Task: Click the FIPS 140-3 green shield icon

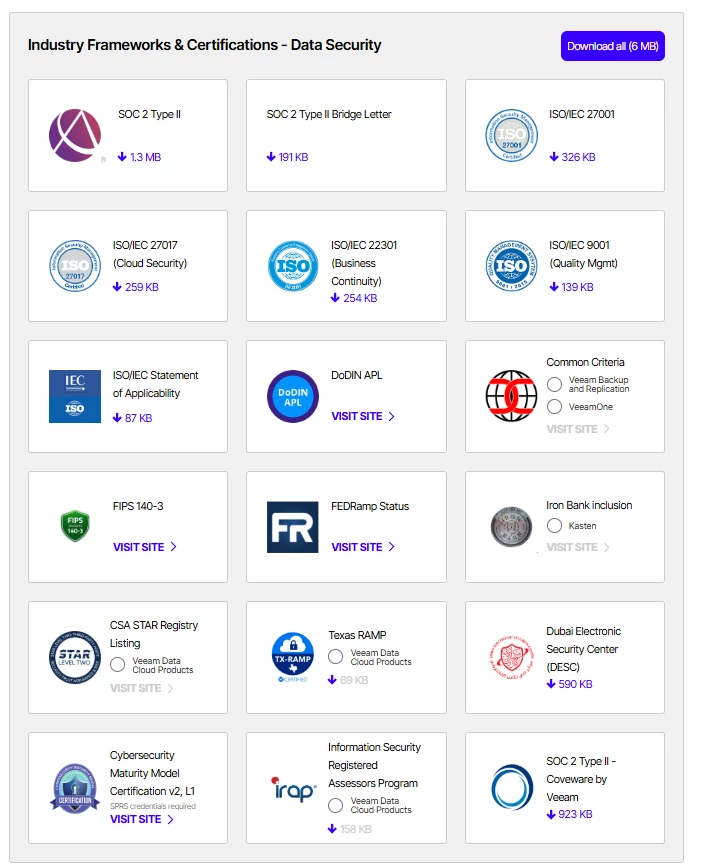Action: 75,526
